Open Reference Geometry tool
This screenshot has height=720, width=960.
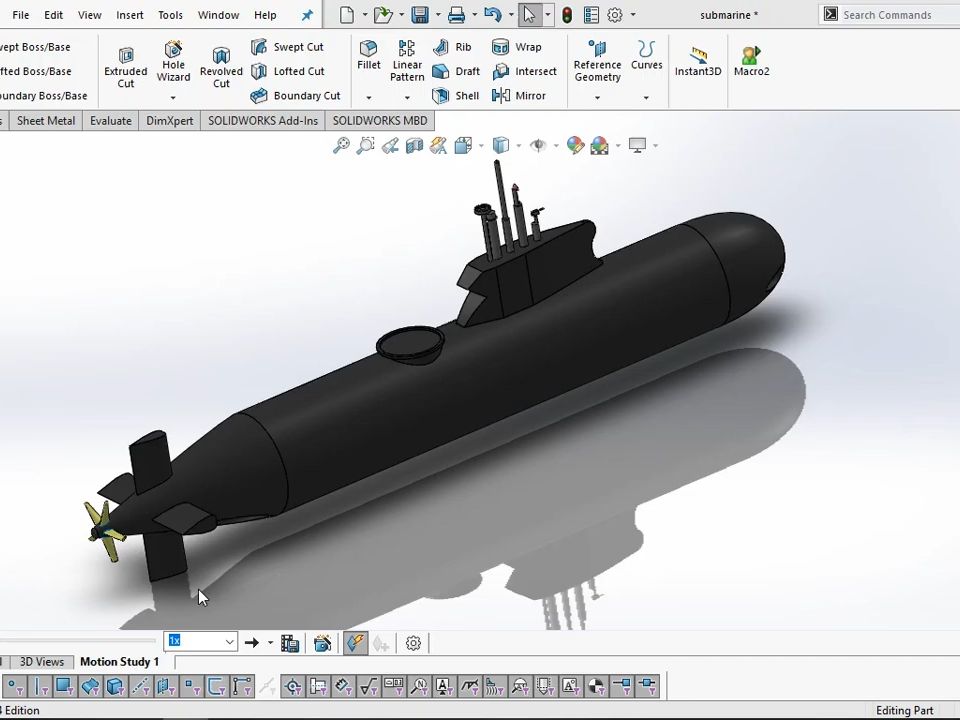pos(597,61)
